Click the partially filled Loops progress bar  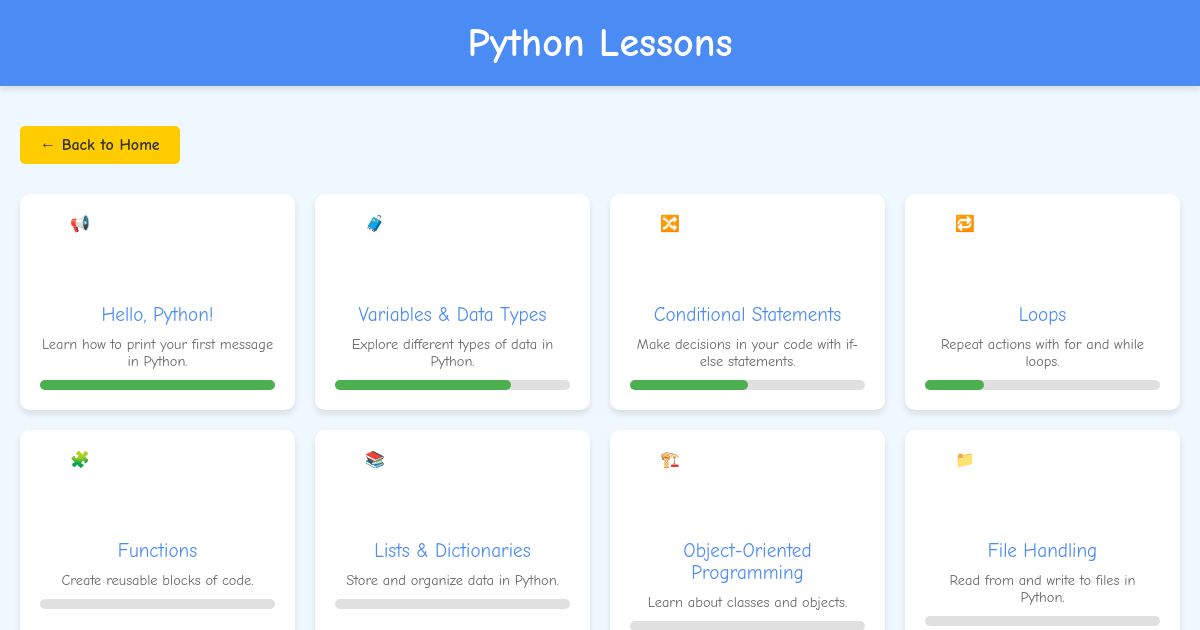tap(1042, 385)
